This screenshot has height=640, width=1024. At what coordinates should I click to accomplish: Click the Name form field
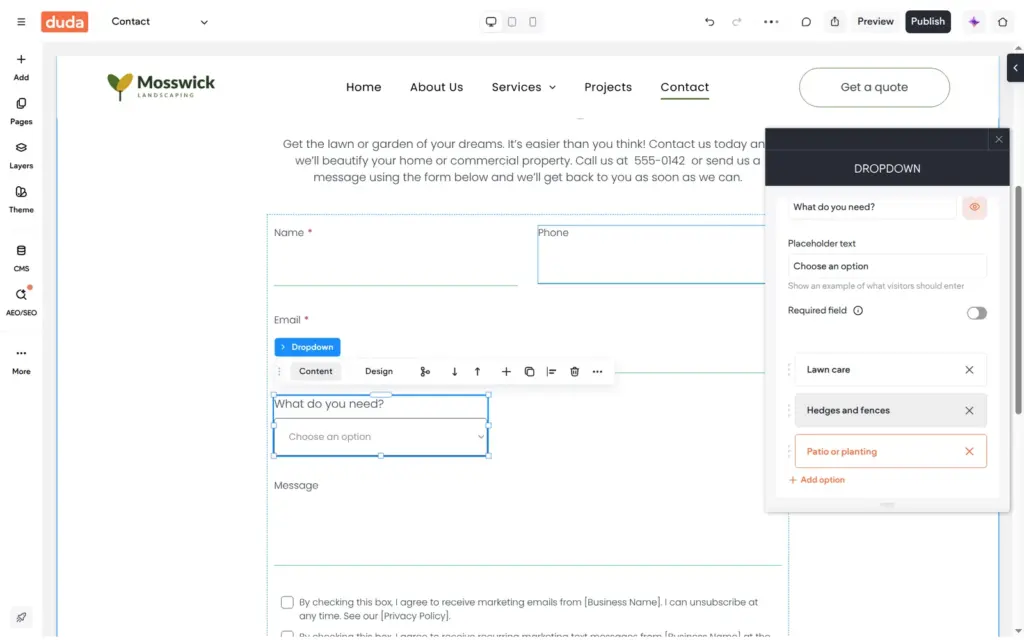click(396, 256)
